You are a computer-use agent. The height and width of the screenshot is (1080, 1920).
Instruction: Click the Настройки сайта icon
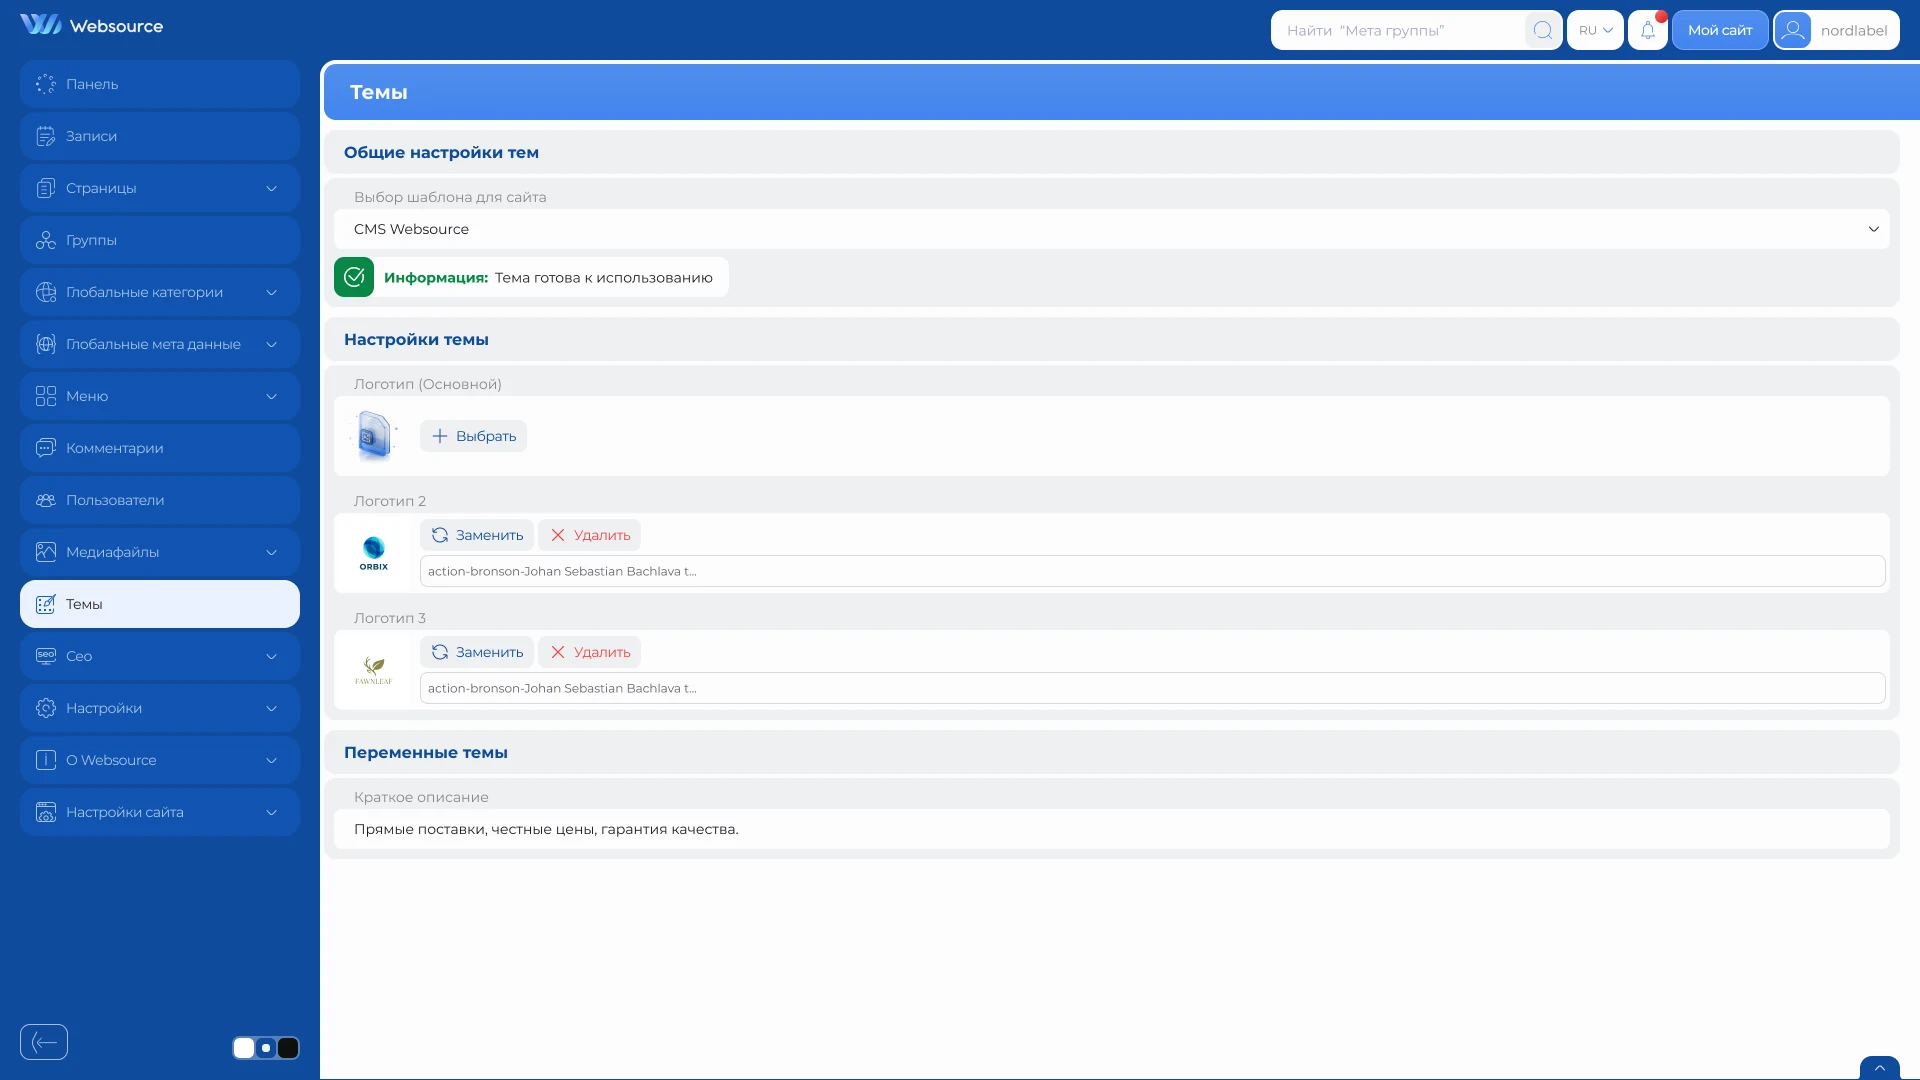coord(46,812)
